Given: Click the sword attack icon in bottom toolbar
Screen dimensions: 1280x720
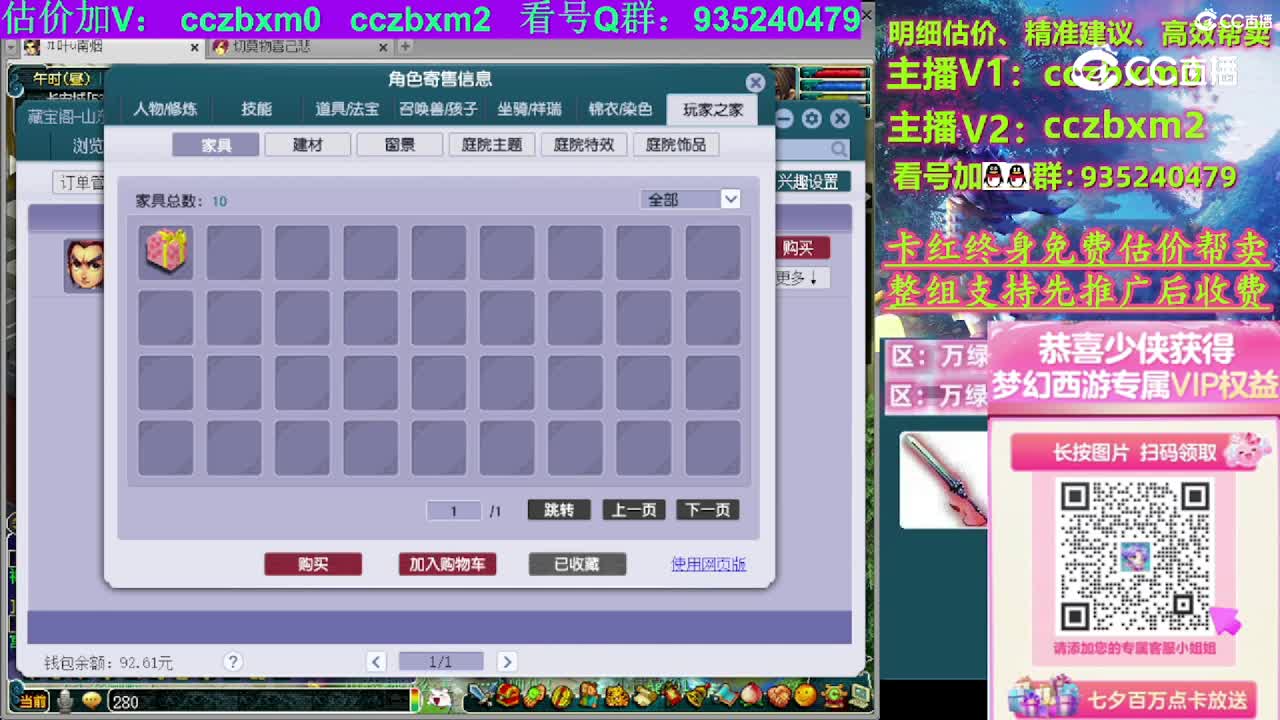Looking at the screenshot, I should point(481,694).
